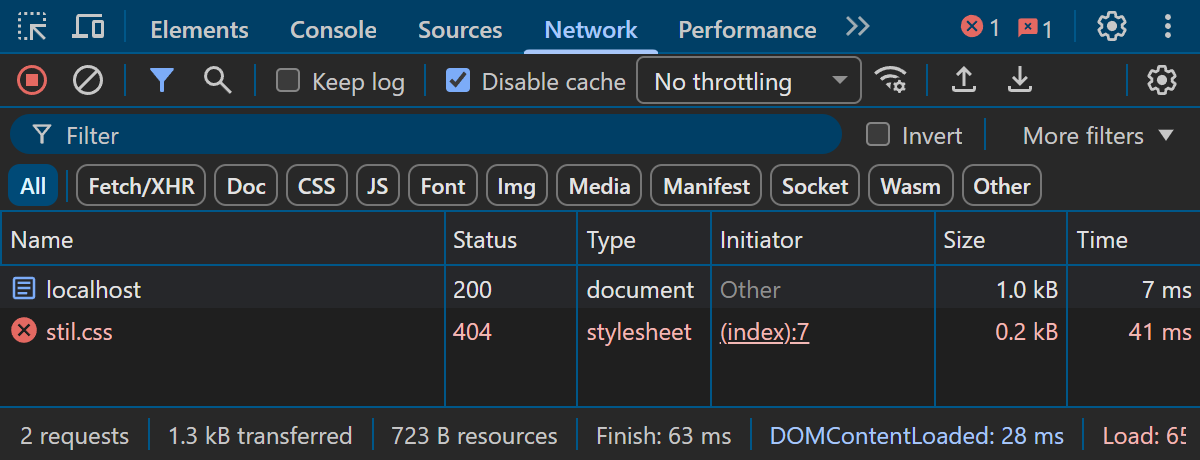
Task: Expand the More filters dropdown
Action: coord(1097,135)
